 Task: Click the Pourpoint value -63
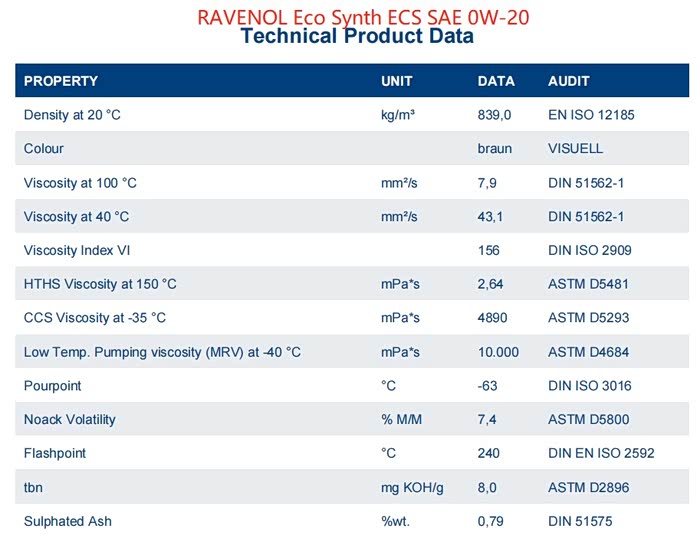[x=488, y=386]
